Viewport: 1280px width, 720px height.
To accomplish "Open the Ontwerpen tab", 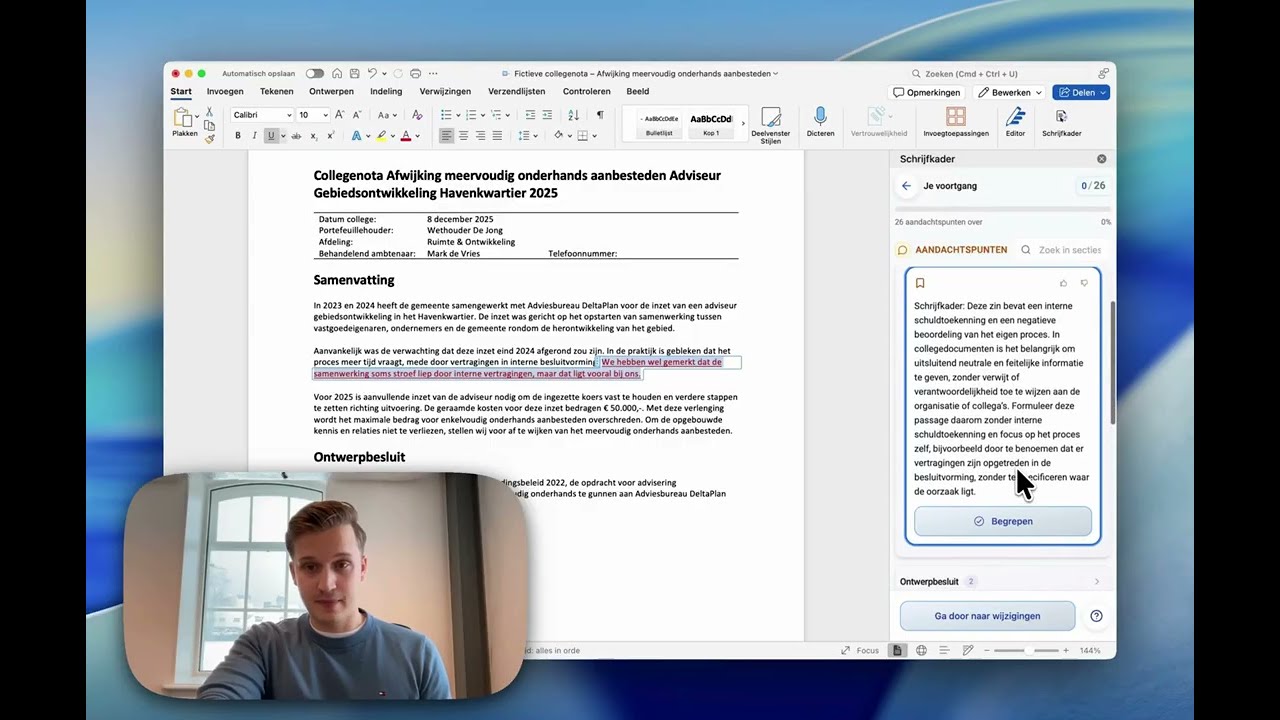I will pos(331,91).
